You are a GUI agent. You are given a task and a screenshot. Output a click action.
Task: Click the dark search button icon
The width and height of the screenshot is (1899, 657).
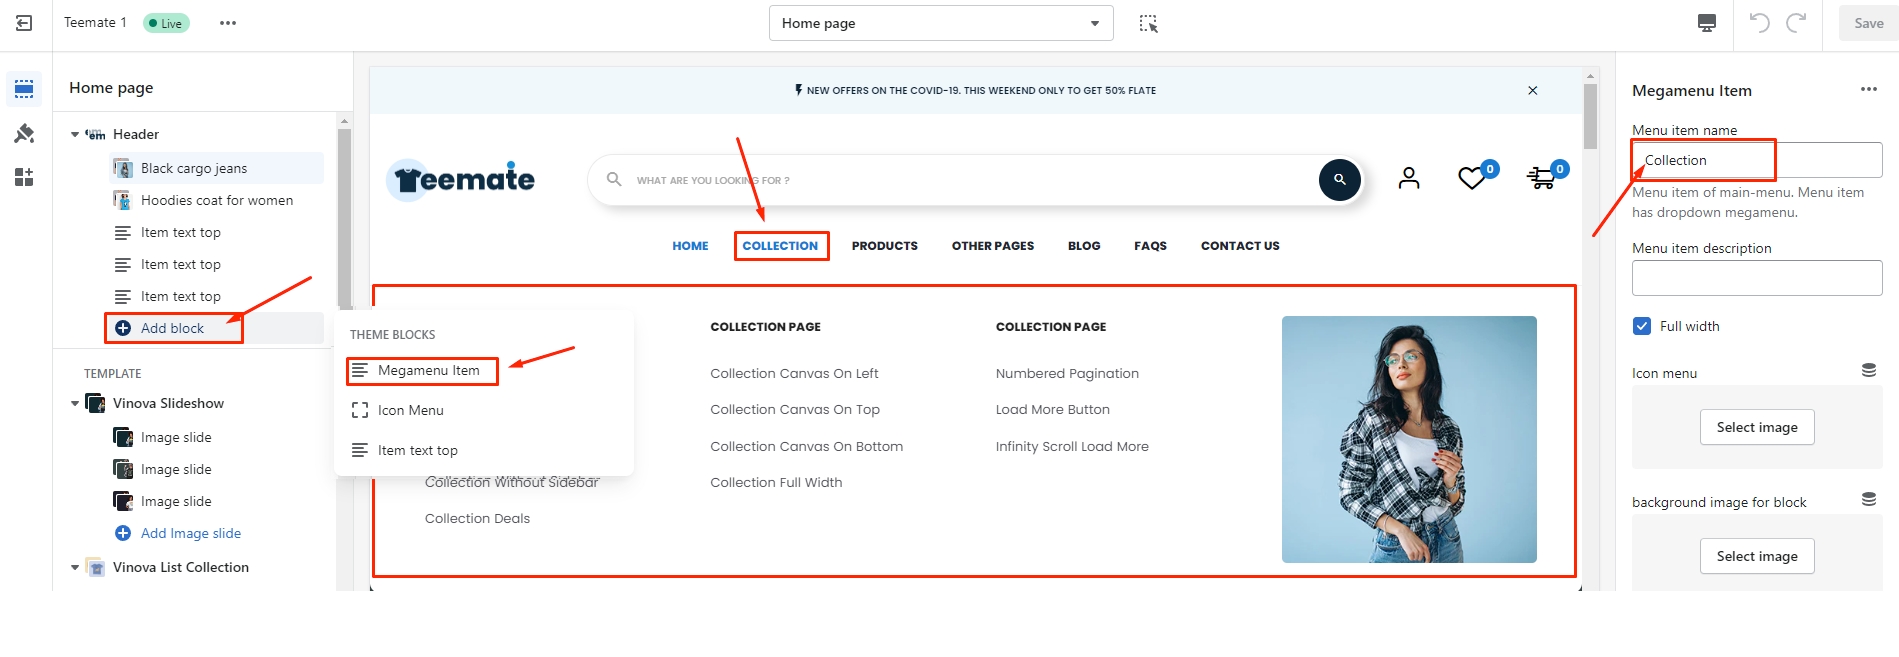point(1339,180)
